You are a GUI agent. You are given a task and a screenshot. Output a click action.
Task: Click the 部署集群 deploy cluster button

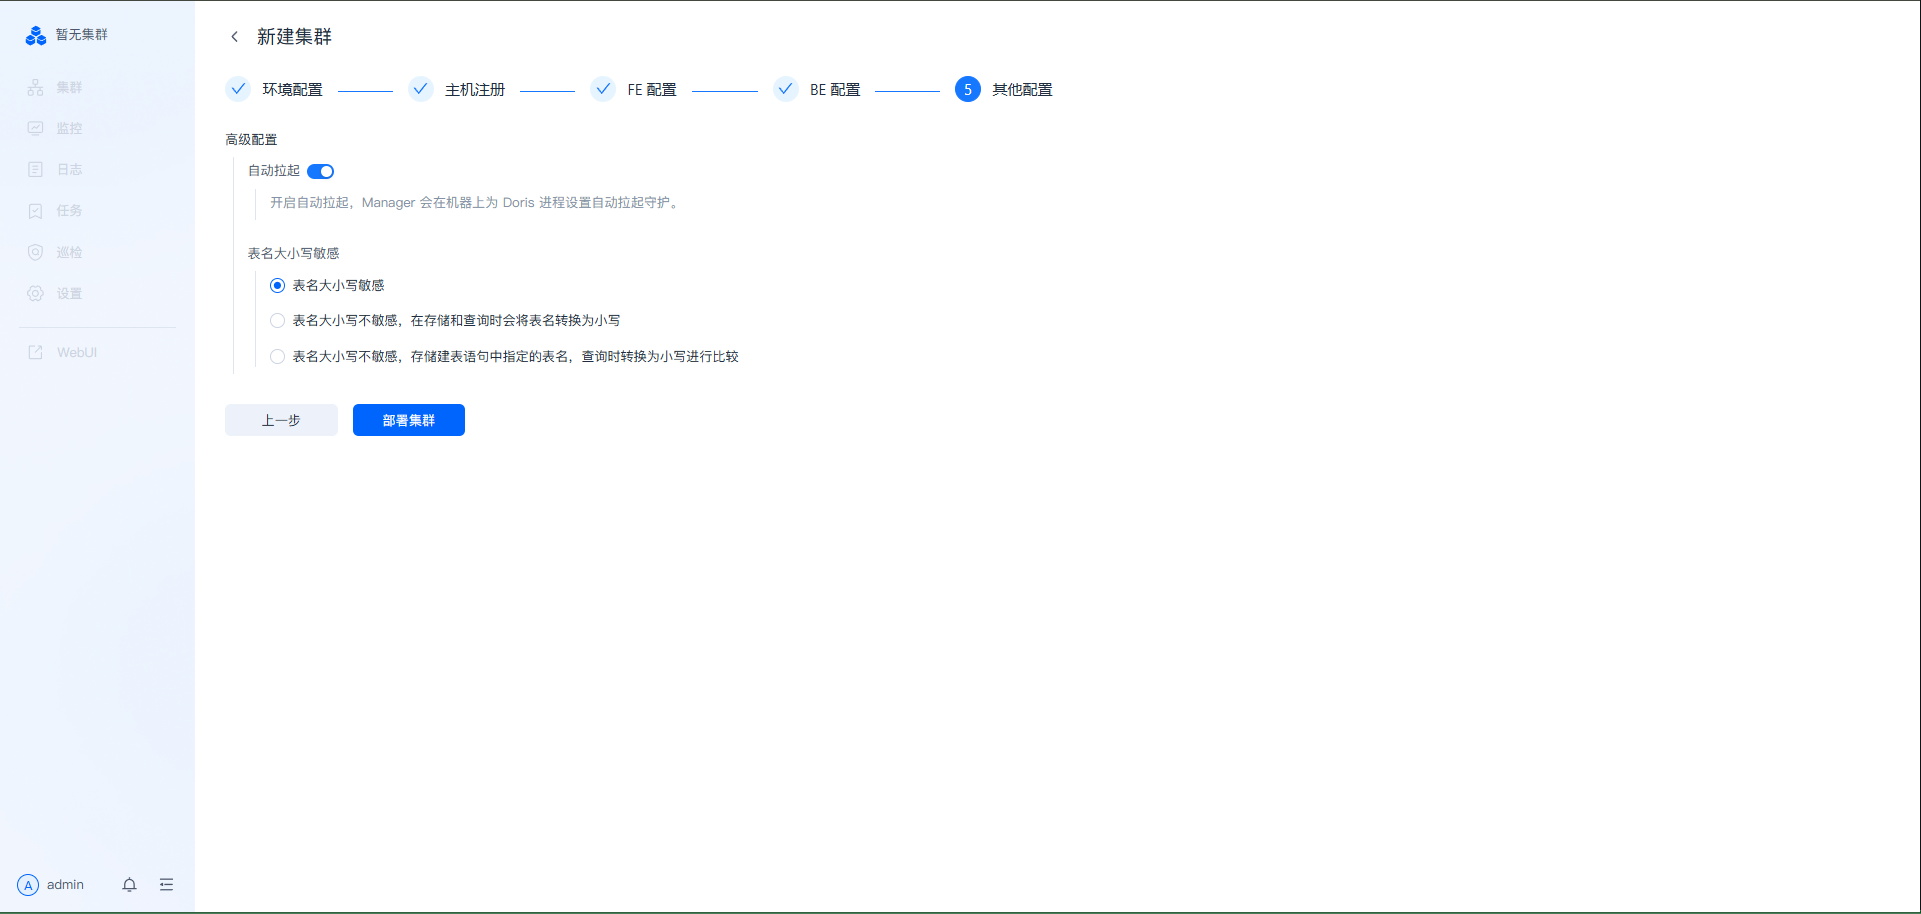(408, 420)
